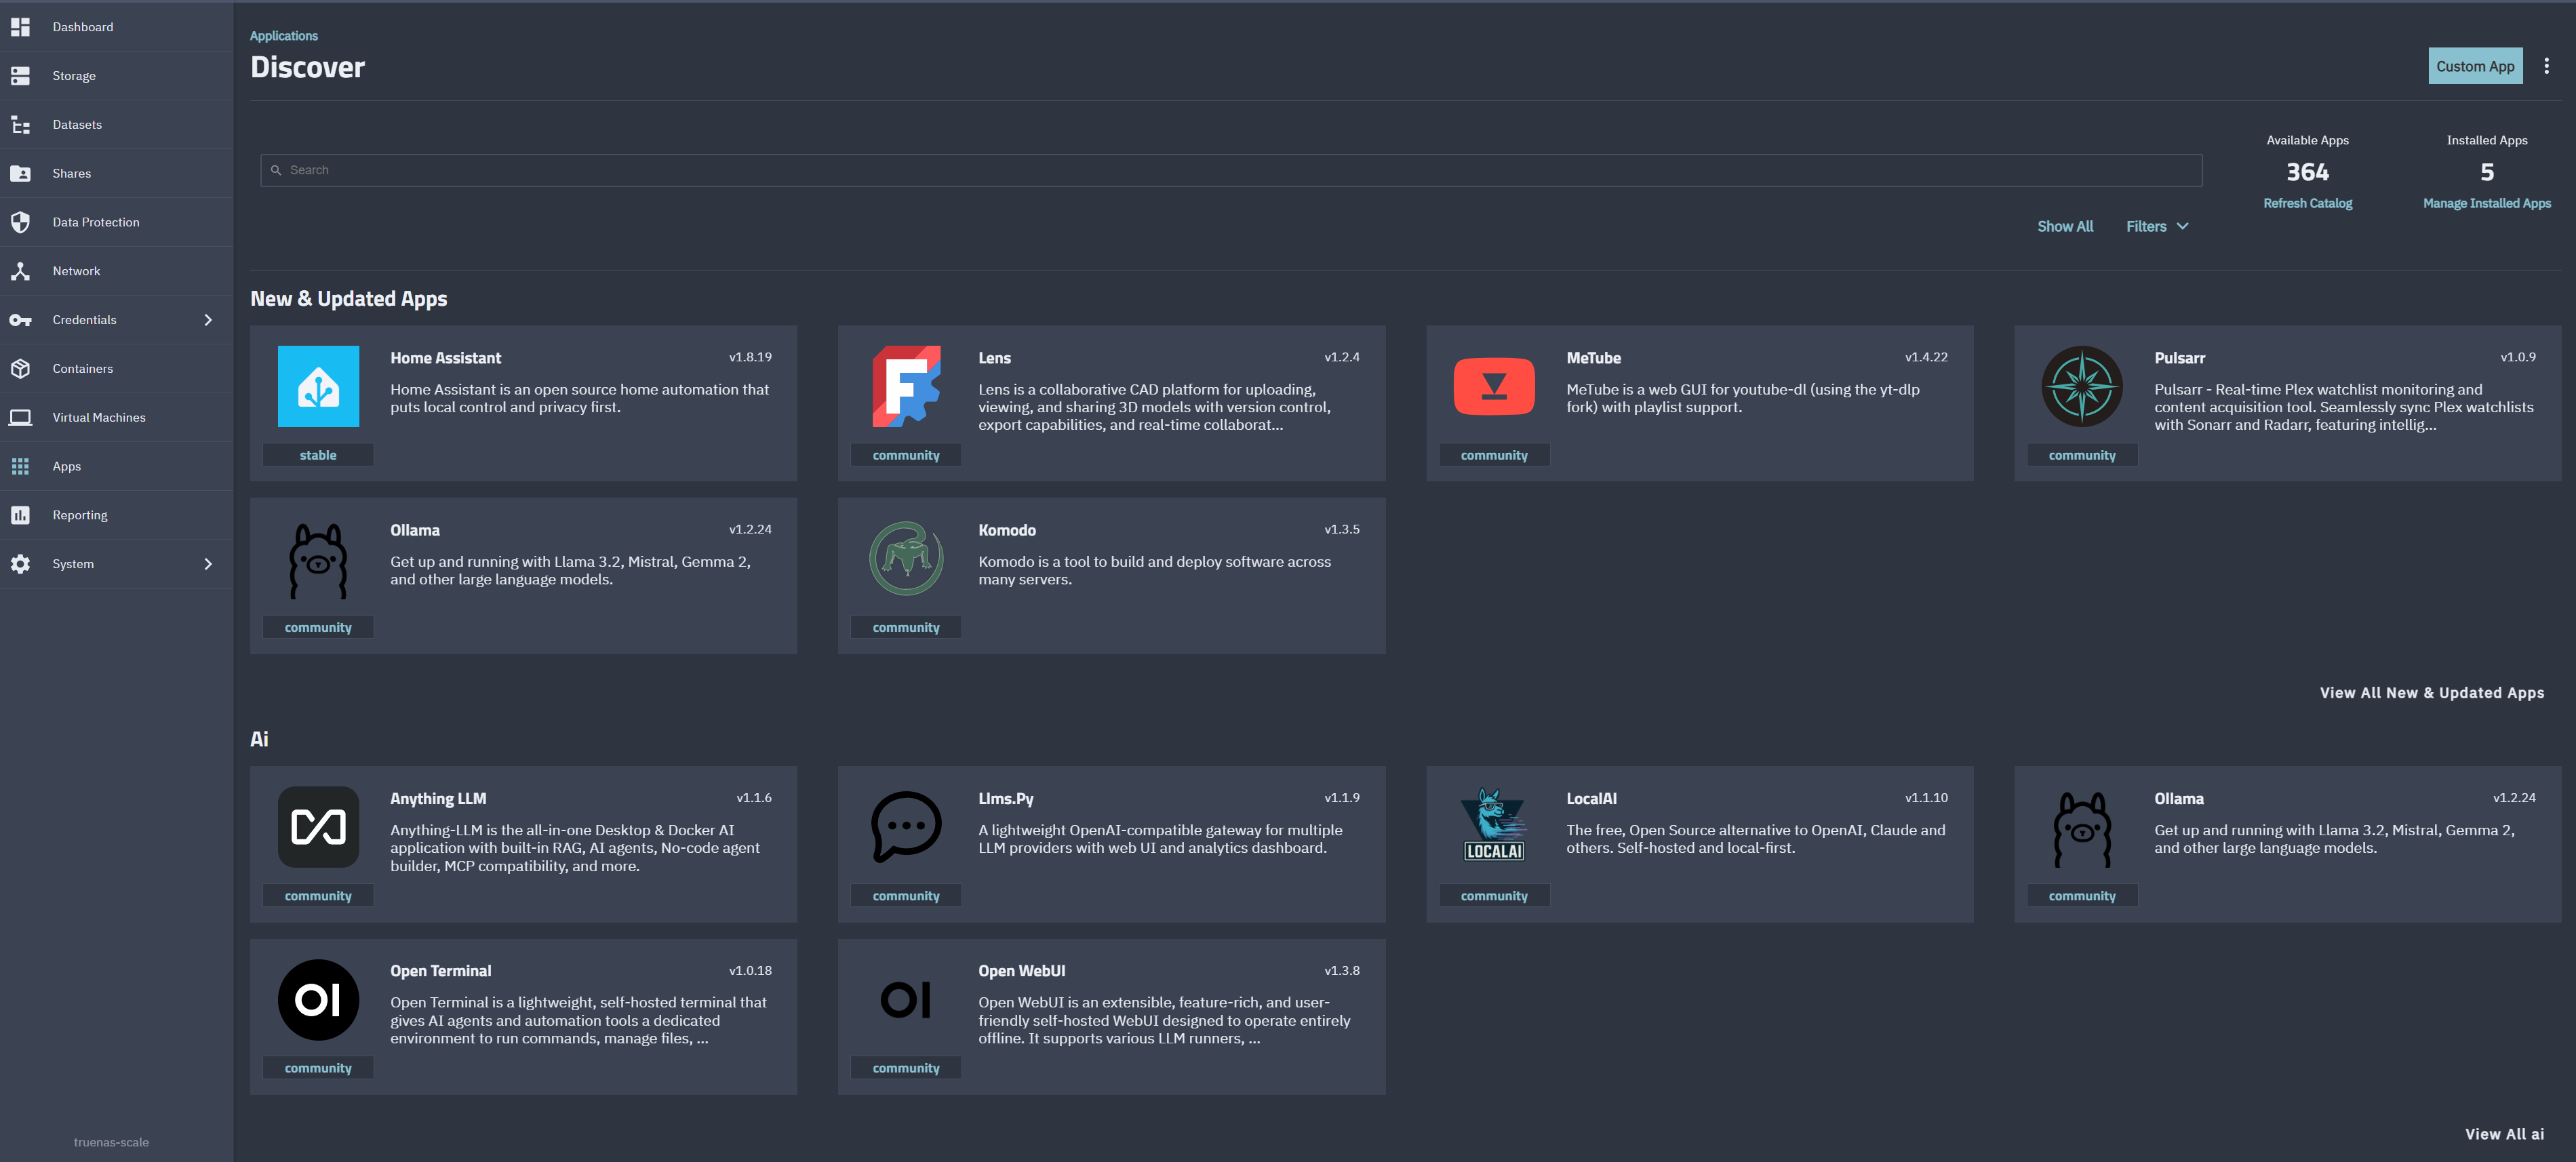The image size is (2576, 1162).
Task: Click the Komodo lizard logo
Action: point(906,559)
